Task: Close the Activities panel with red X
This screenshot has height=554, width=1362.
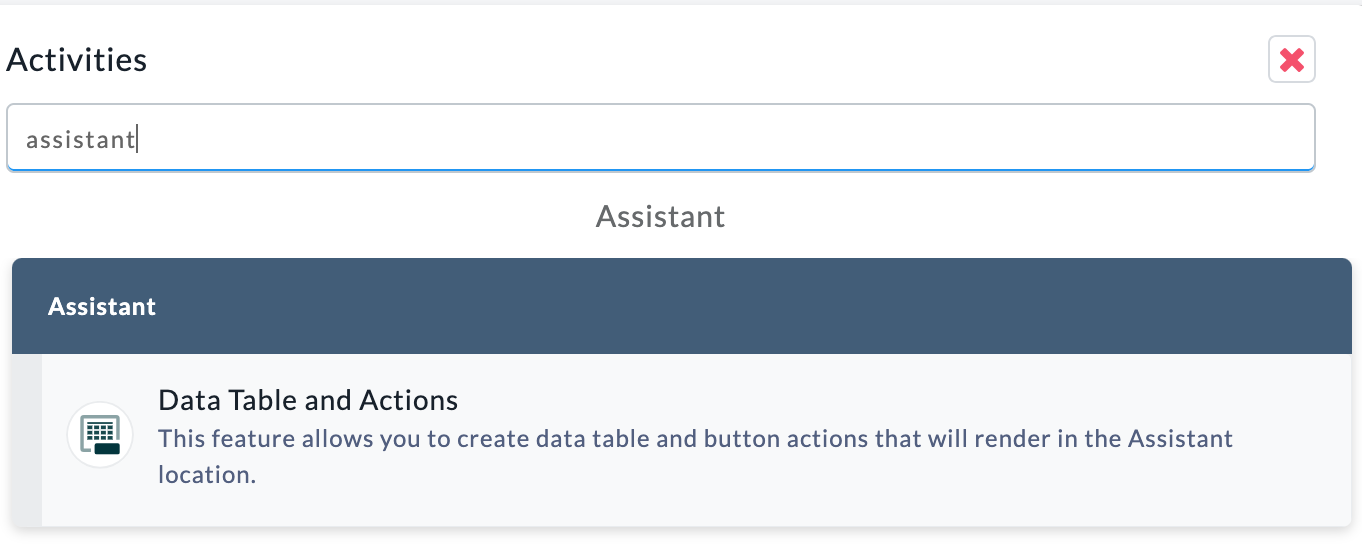Action: pos(1291,60)
